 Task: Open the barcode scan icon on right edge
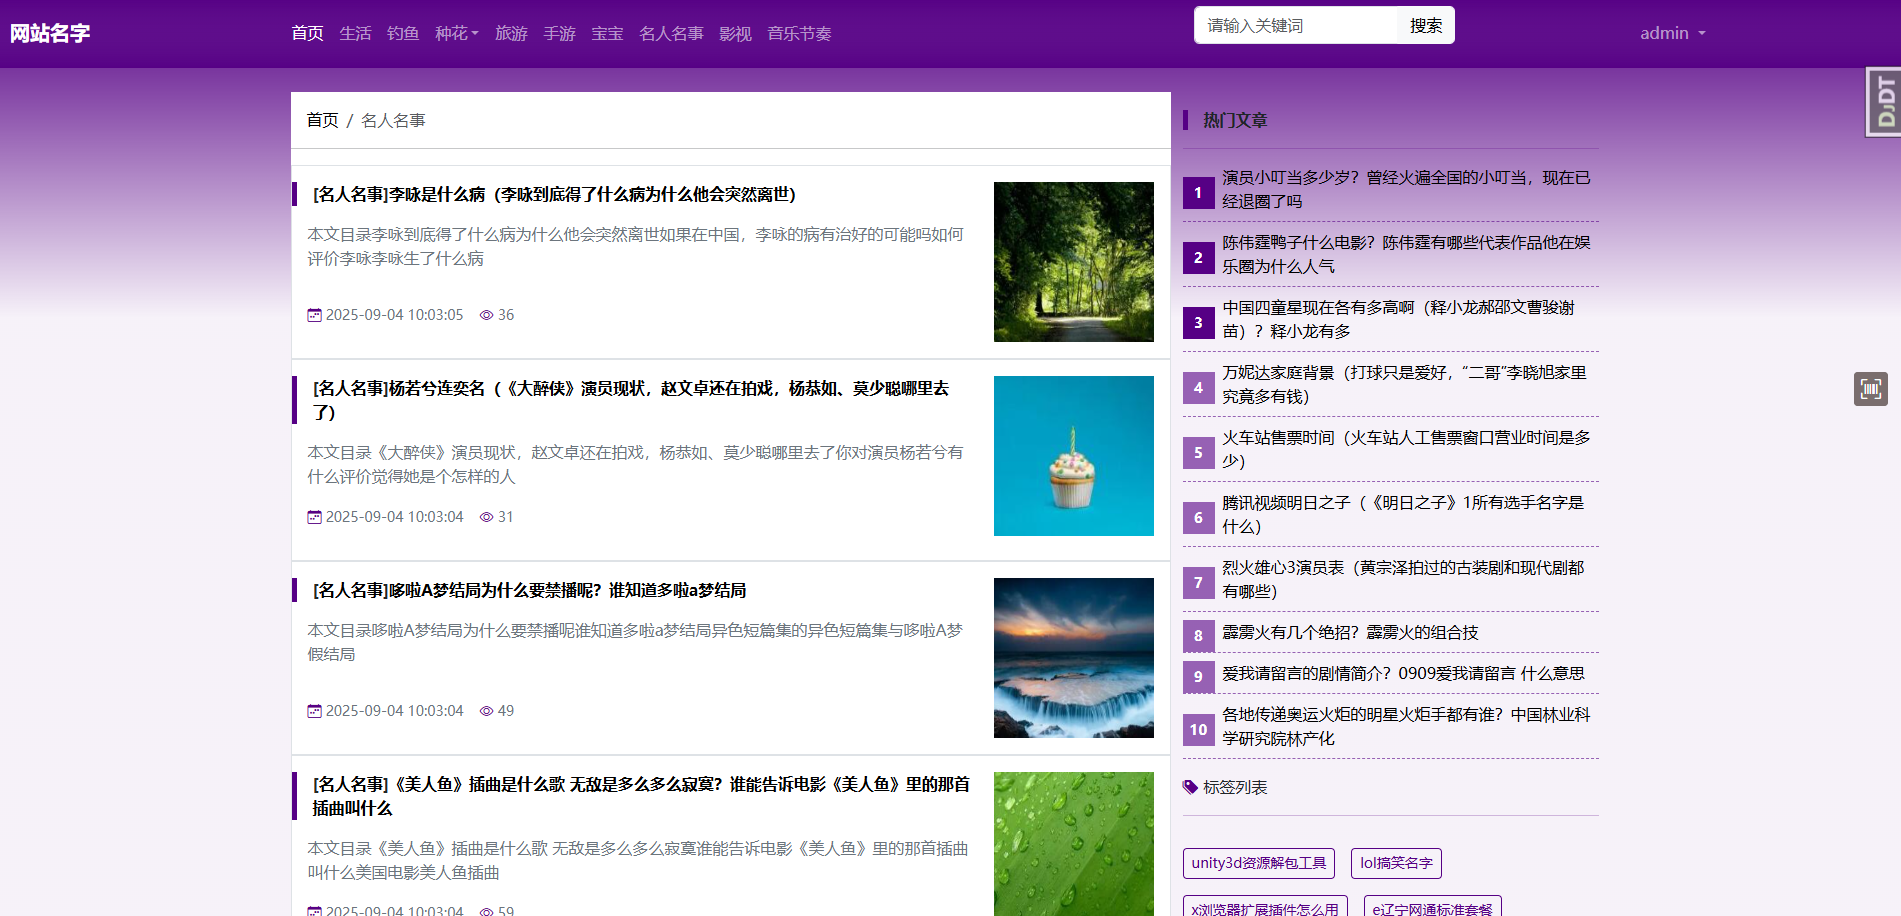tap(1871, 388)
